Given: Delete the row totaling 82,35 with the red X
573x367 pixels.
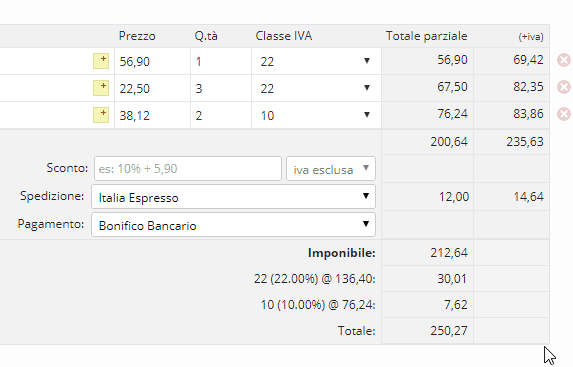Looking at the screenshot, I should pos(564,87).
